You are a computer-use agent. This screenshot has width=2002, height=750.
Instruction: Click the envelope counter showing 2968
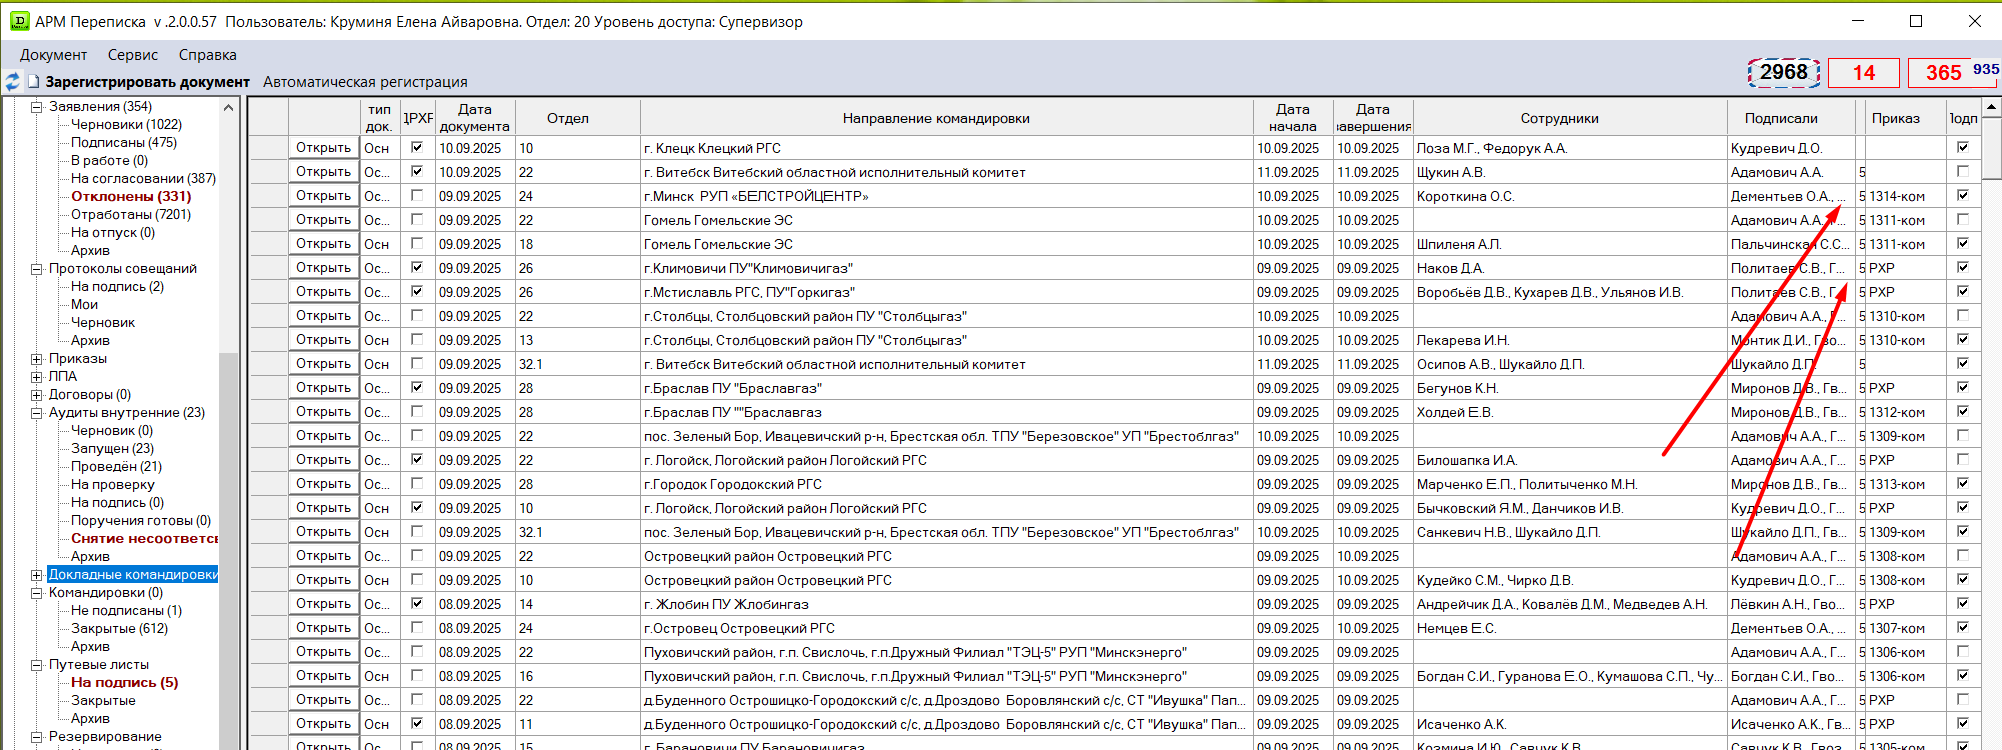click(1783, 72)
